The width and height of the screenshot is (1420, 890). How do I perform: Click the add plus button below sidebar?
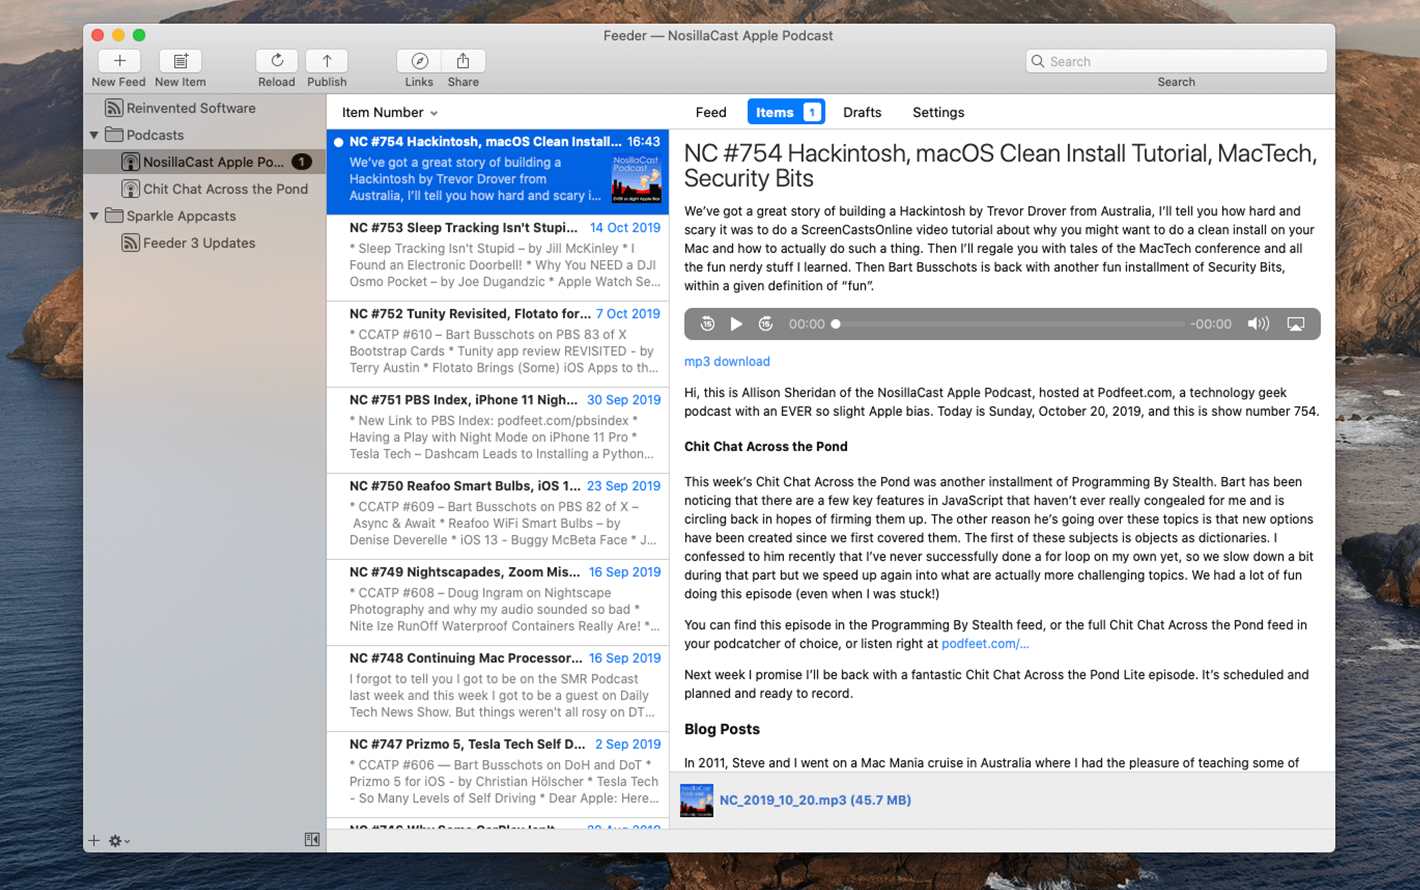(x=94, y=841)
